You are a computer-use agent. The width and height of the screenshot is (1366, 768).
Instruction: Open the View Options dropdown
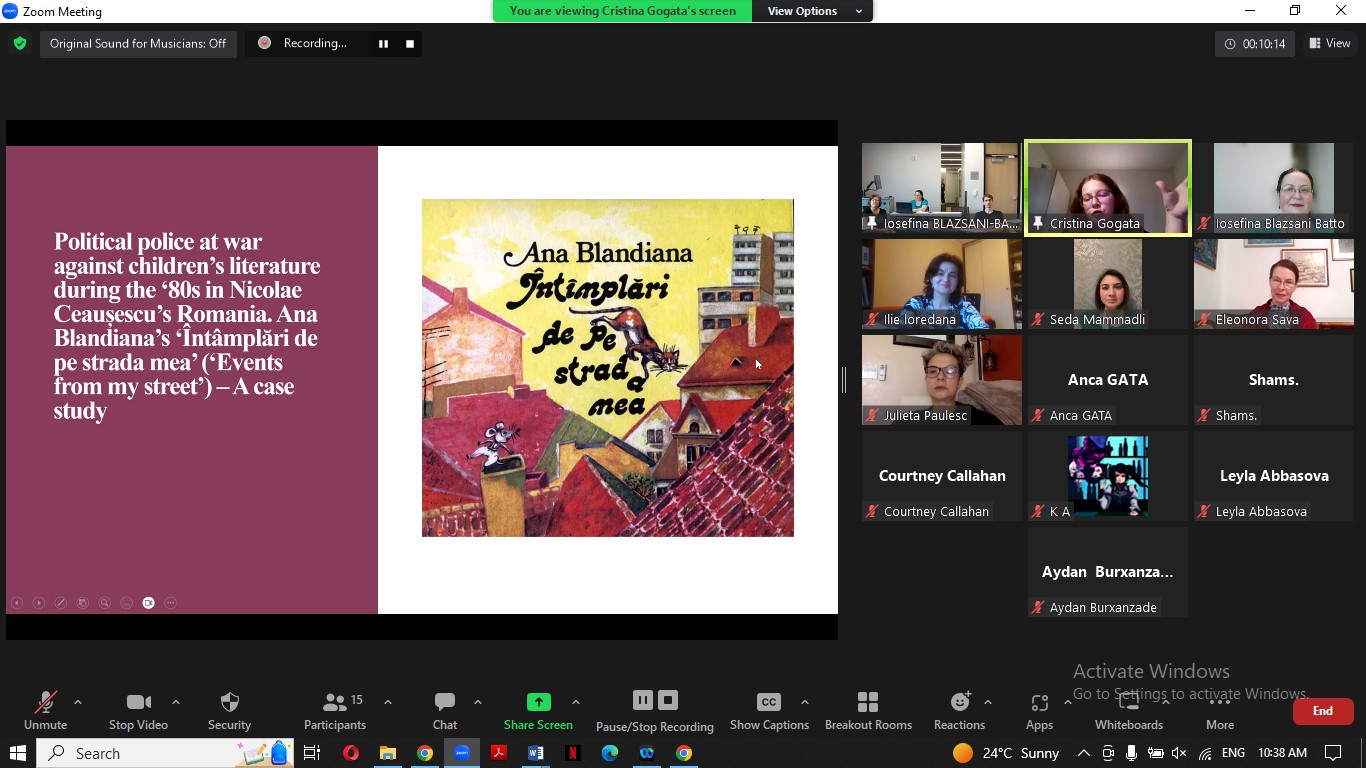[813, 11]
